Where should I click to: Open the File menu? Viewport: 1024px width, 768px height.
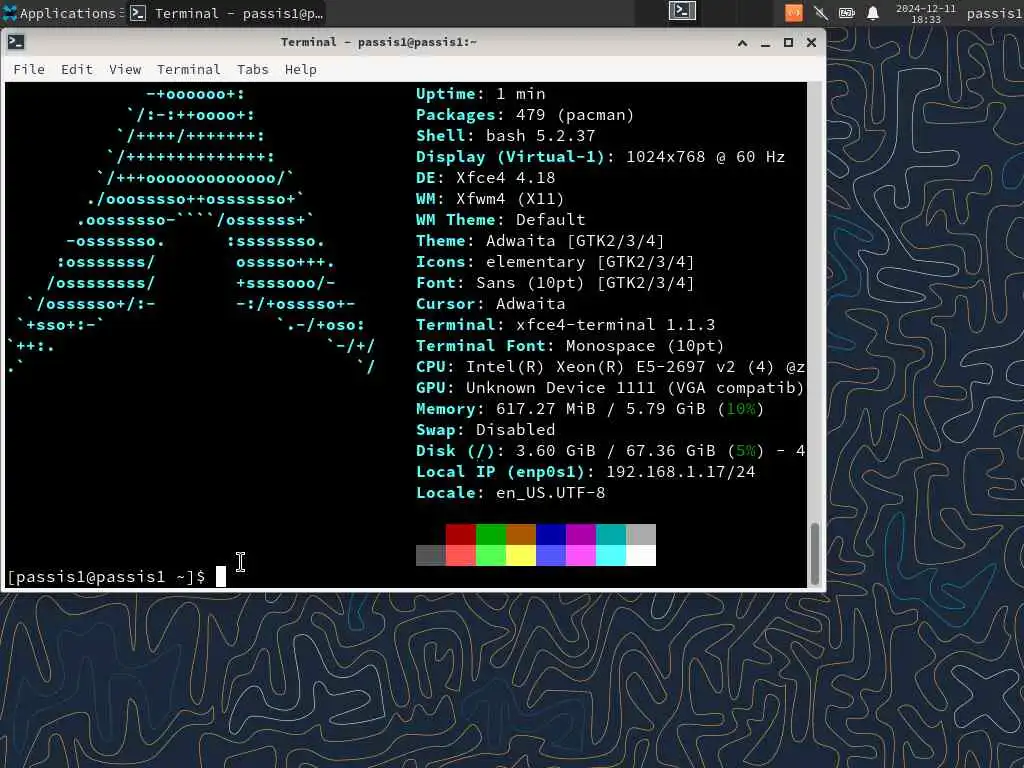pos(29,69)
